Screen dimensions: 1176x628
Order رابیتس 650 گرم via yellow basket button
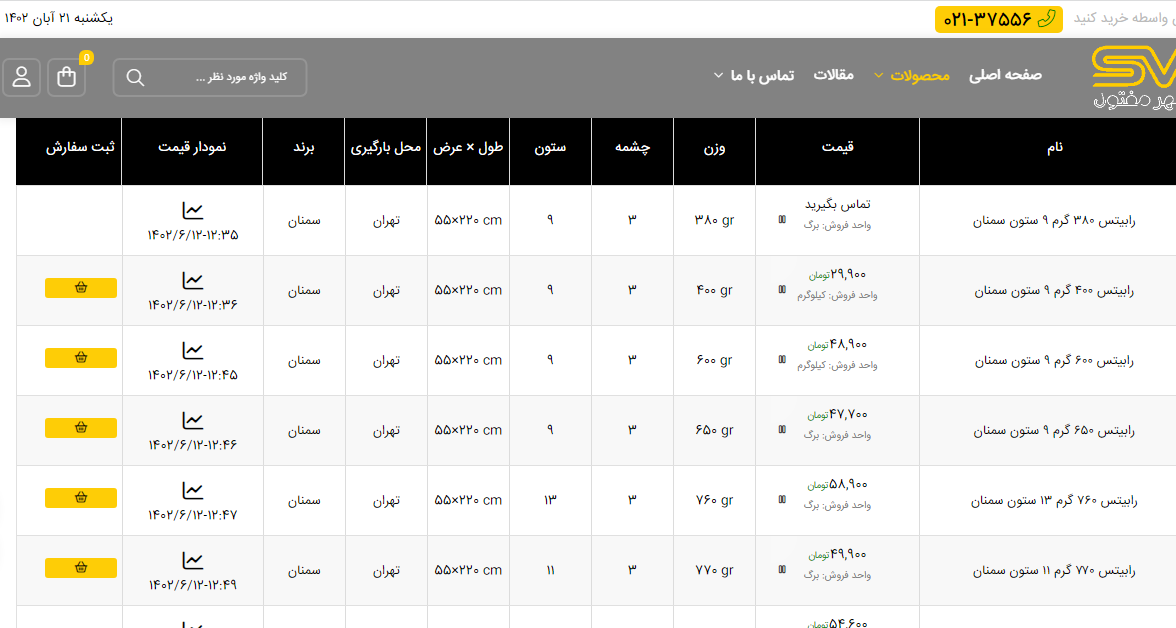81,428
